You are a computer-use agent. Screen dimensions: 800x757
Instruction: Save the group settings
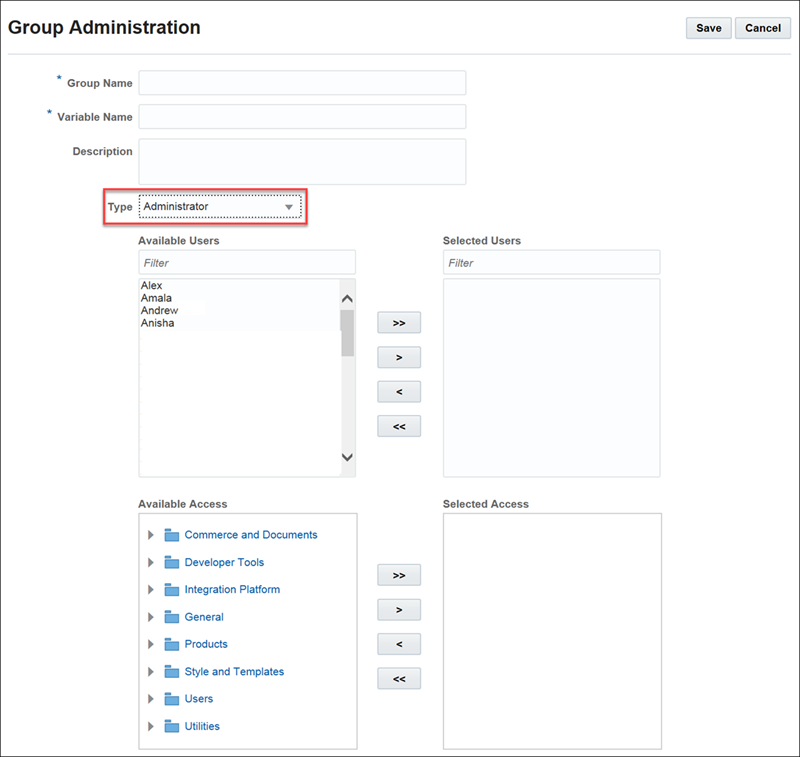(x=709, y=28)
